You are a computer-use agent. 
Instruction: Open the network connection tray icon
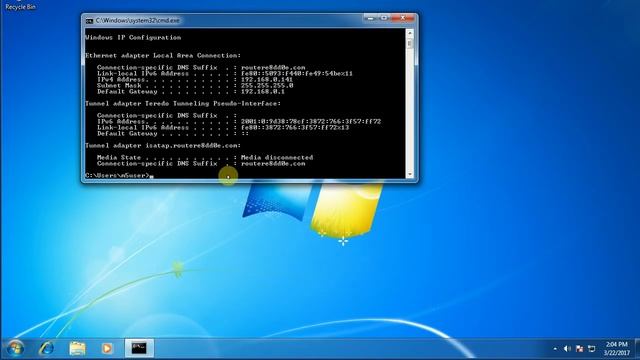592,349
